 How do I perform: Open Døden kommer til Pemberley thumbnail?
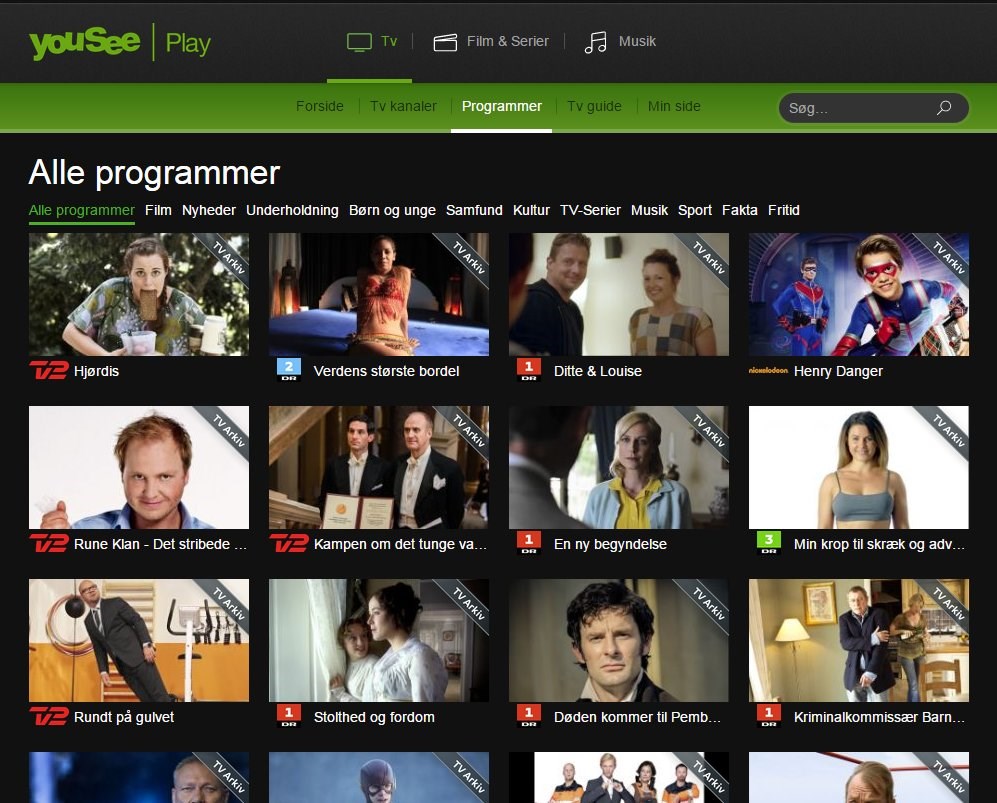coord(619,640)
